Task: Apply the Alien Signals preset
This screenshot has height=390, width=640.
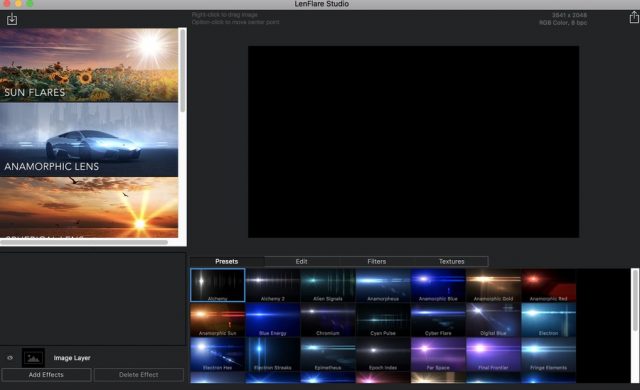Action: click(x=328, y=285)
